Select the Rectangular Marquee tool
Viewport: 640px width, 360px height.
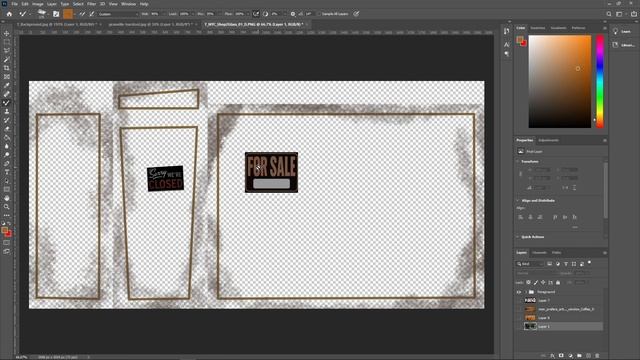(x=7, y=42)
